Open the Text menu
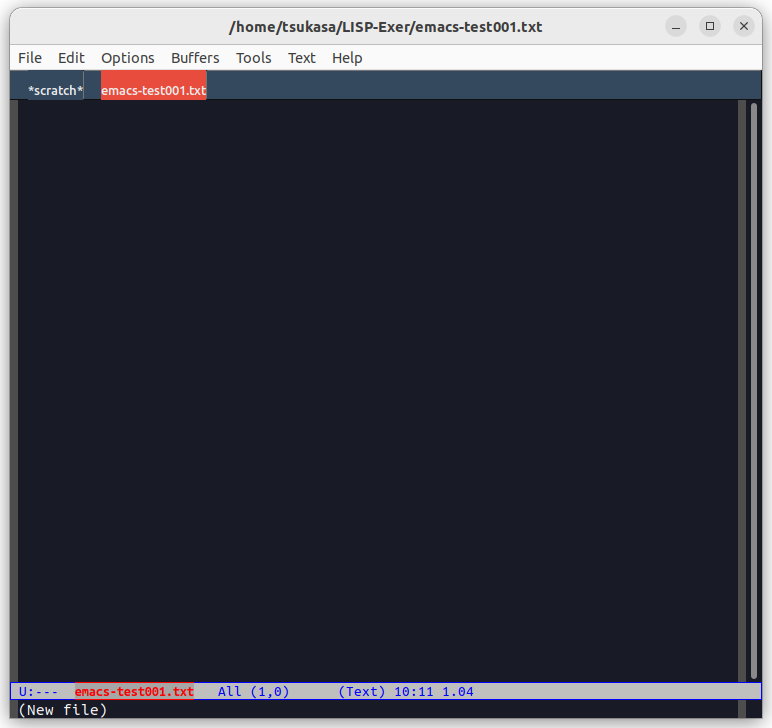This screenshot has width=772, height=728. pos(301,58)
